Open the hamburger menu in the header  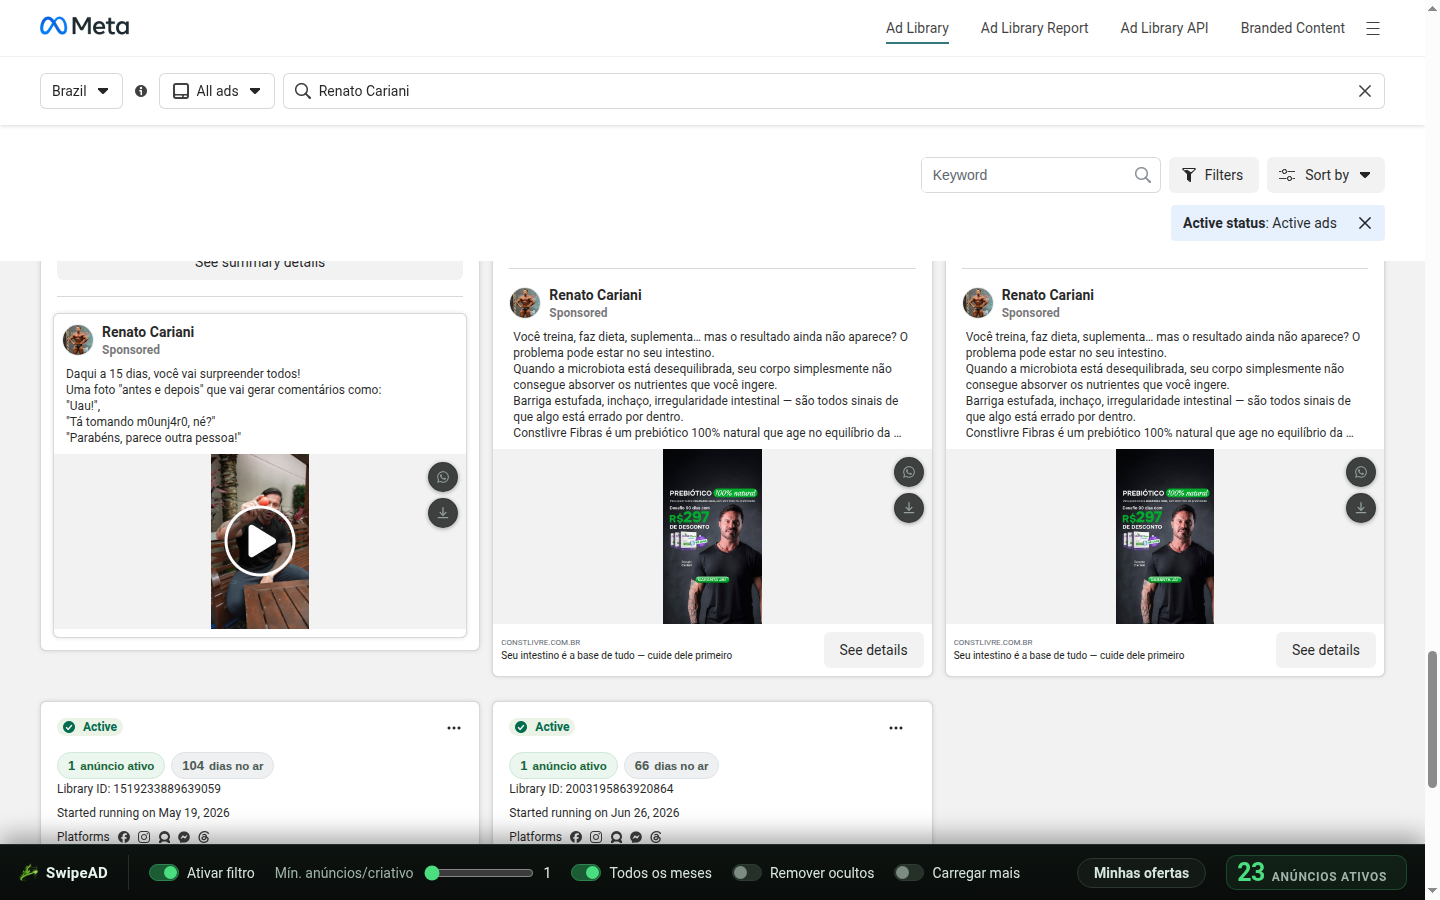pos(1373,29)
